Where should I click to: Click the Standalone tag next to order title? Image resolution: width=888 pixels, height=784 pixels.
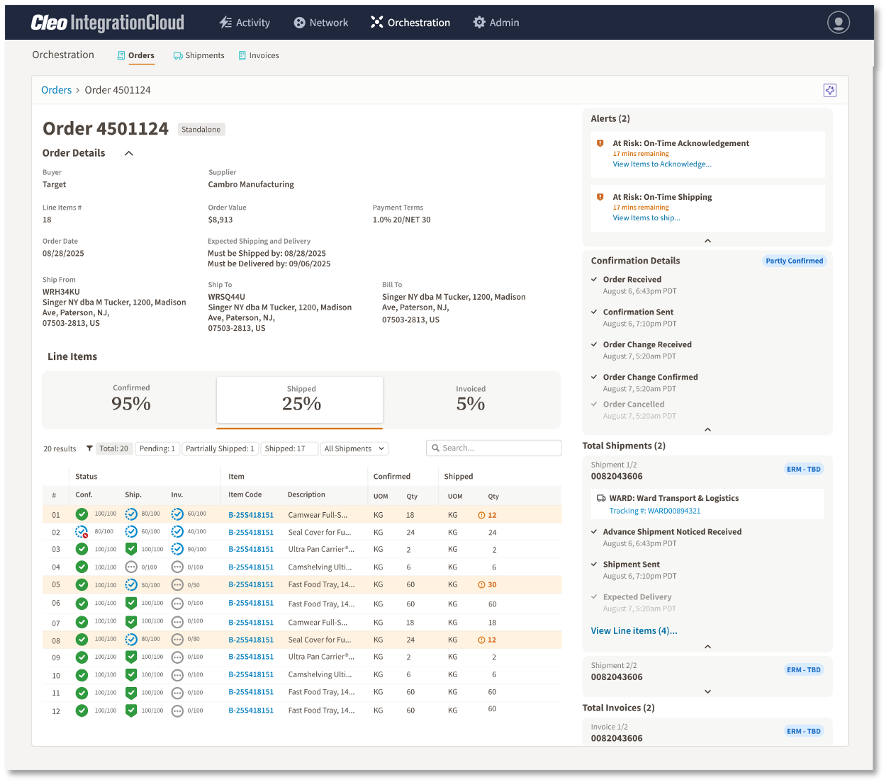click(201, 130)
